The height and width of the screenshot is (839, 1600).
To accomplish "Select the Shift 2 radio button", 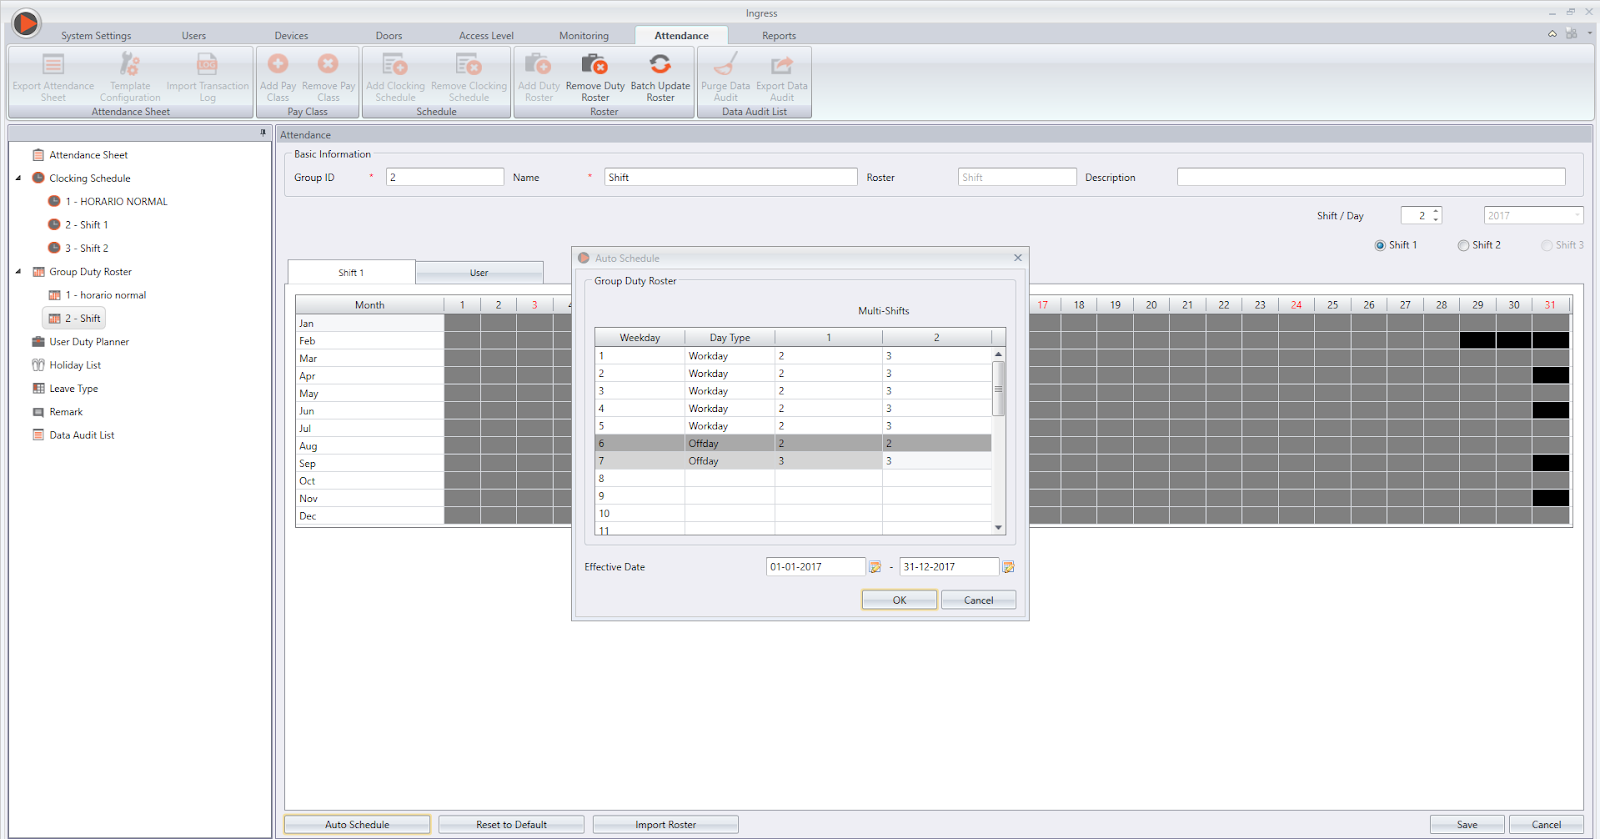I will 1463,245.
